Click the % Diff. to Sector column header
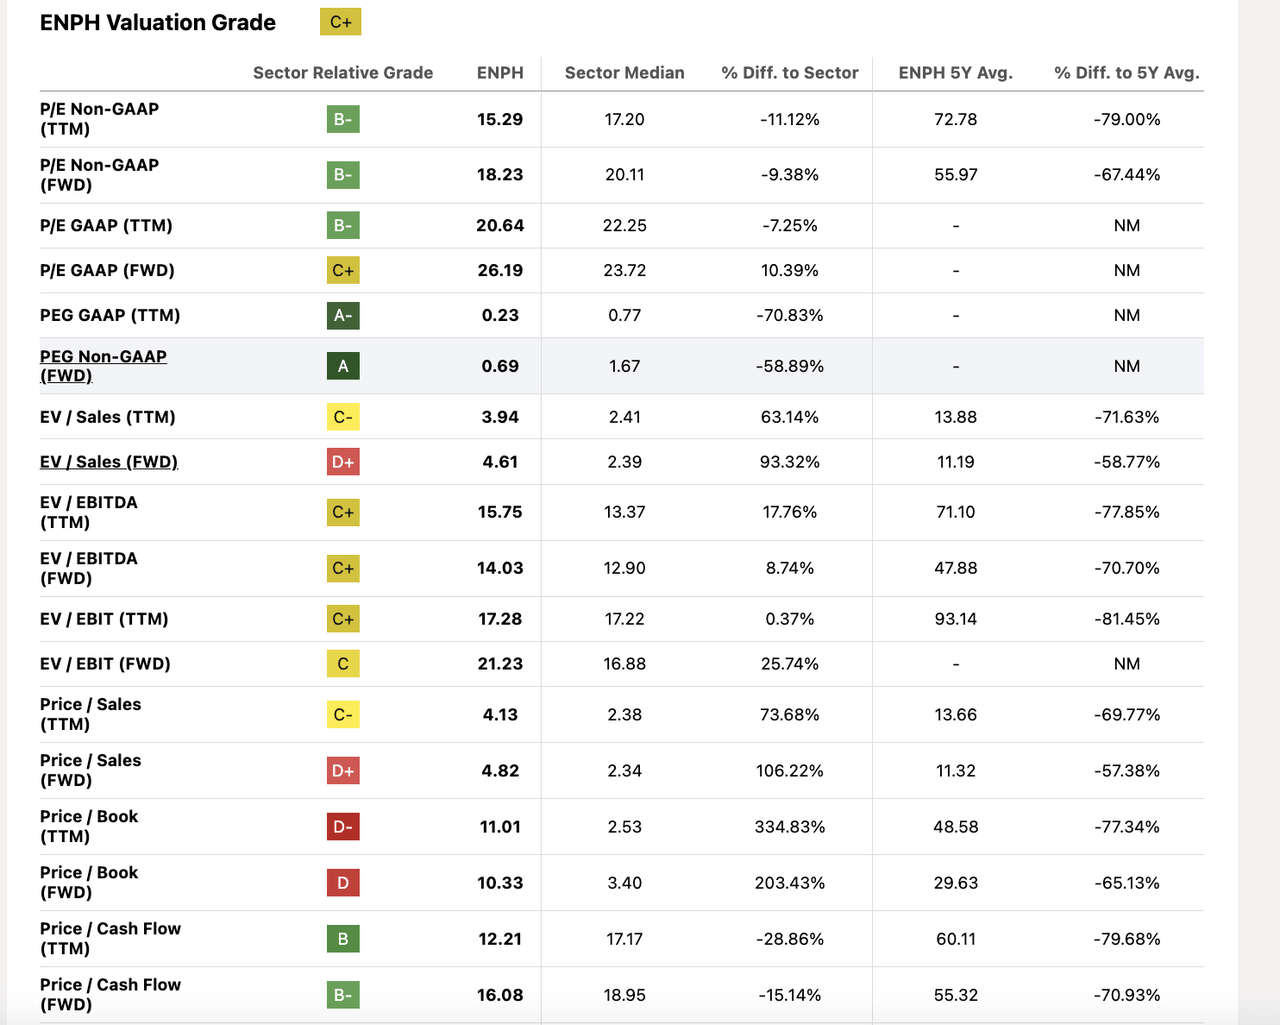The image size is (1280, 1025). pos(790,73)
